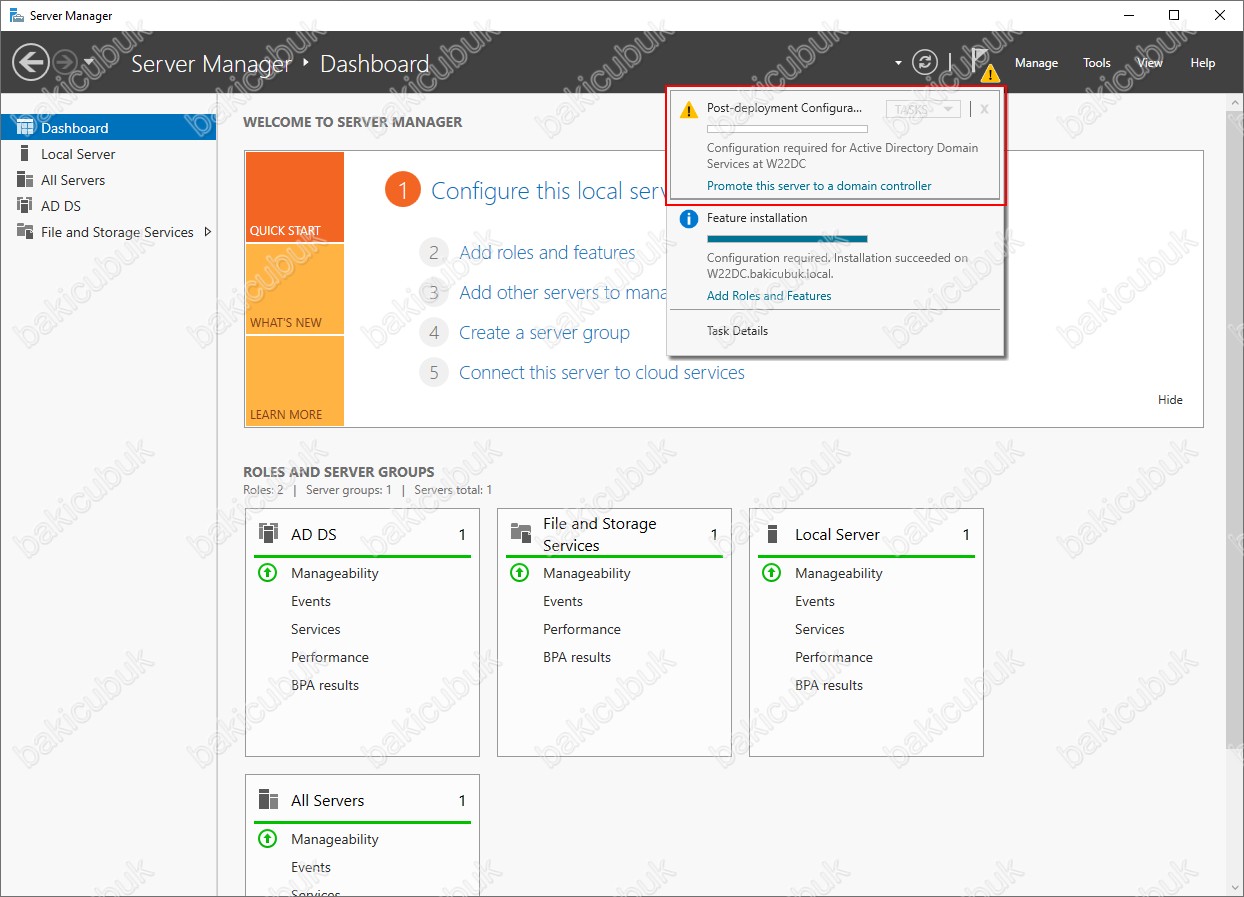Open the Manage menu

tap(1036, 63)
